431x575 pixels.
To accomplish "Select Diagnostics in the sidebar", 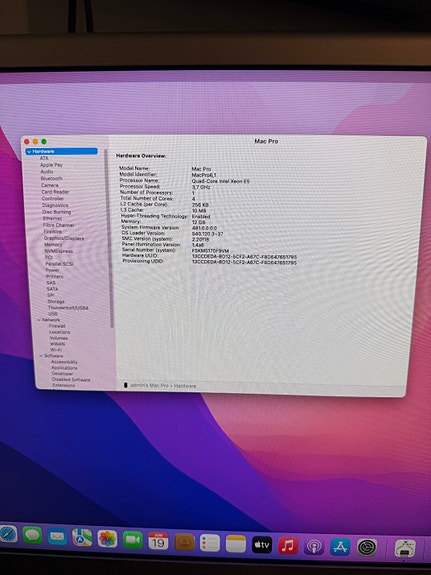I will 55,205.
